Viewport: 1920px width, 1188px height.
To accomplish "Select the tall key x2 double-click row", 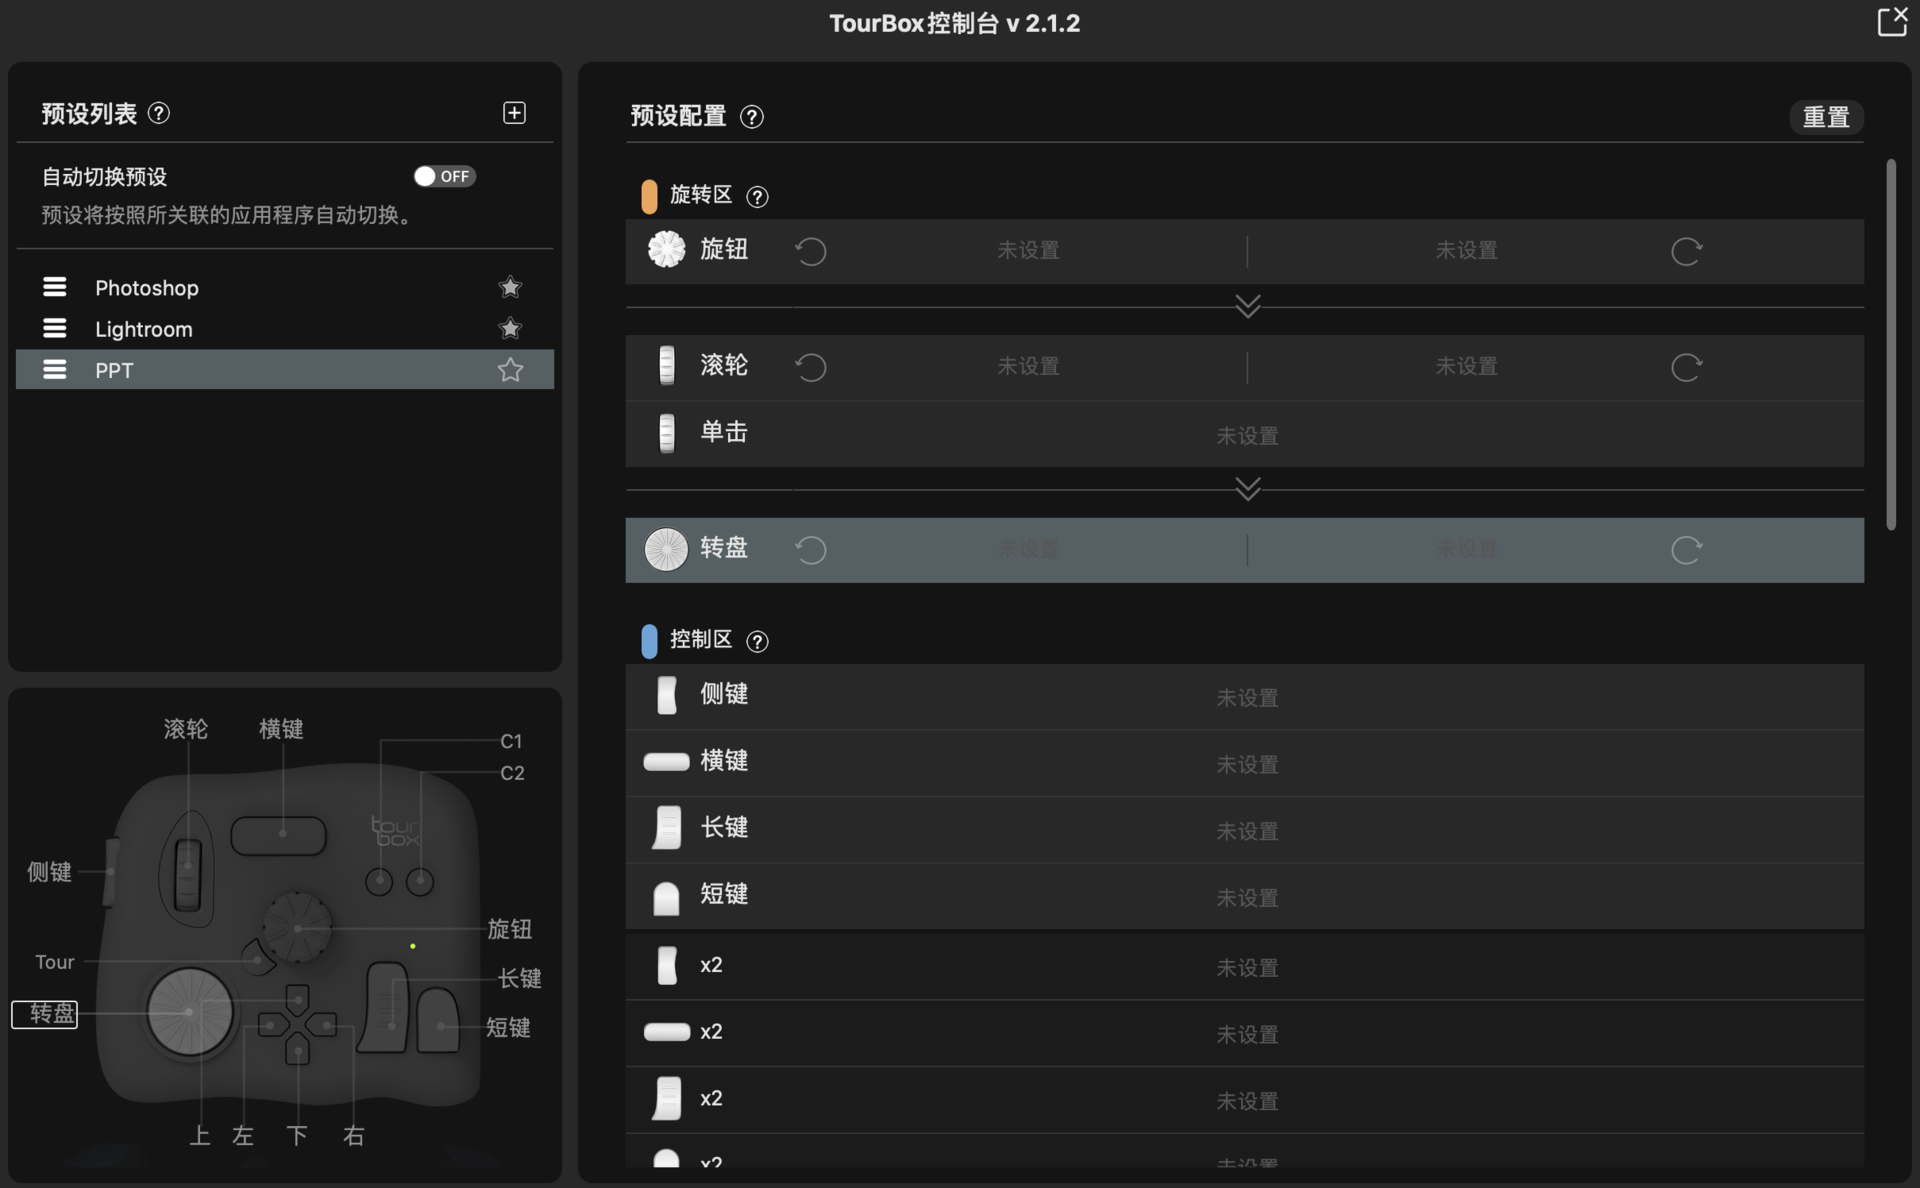I will coord(1244,1100).
